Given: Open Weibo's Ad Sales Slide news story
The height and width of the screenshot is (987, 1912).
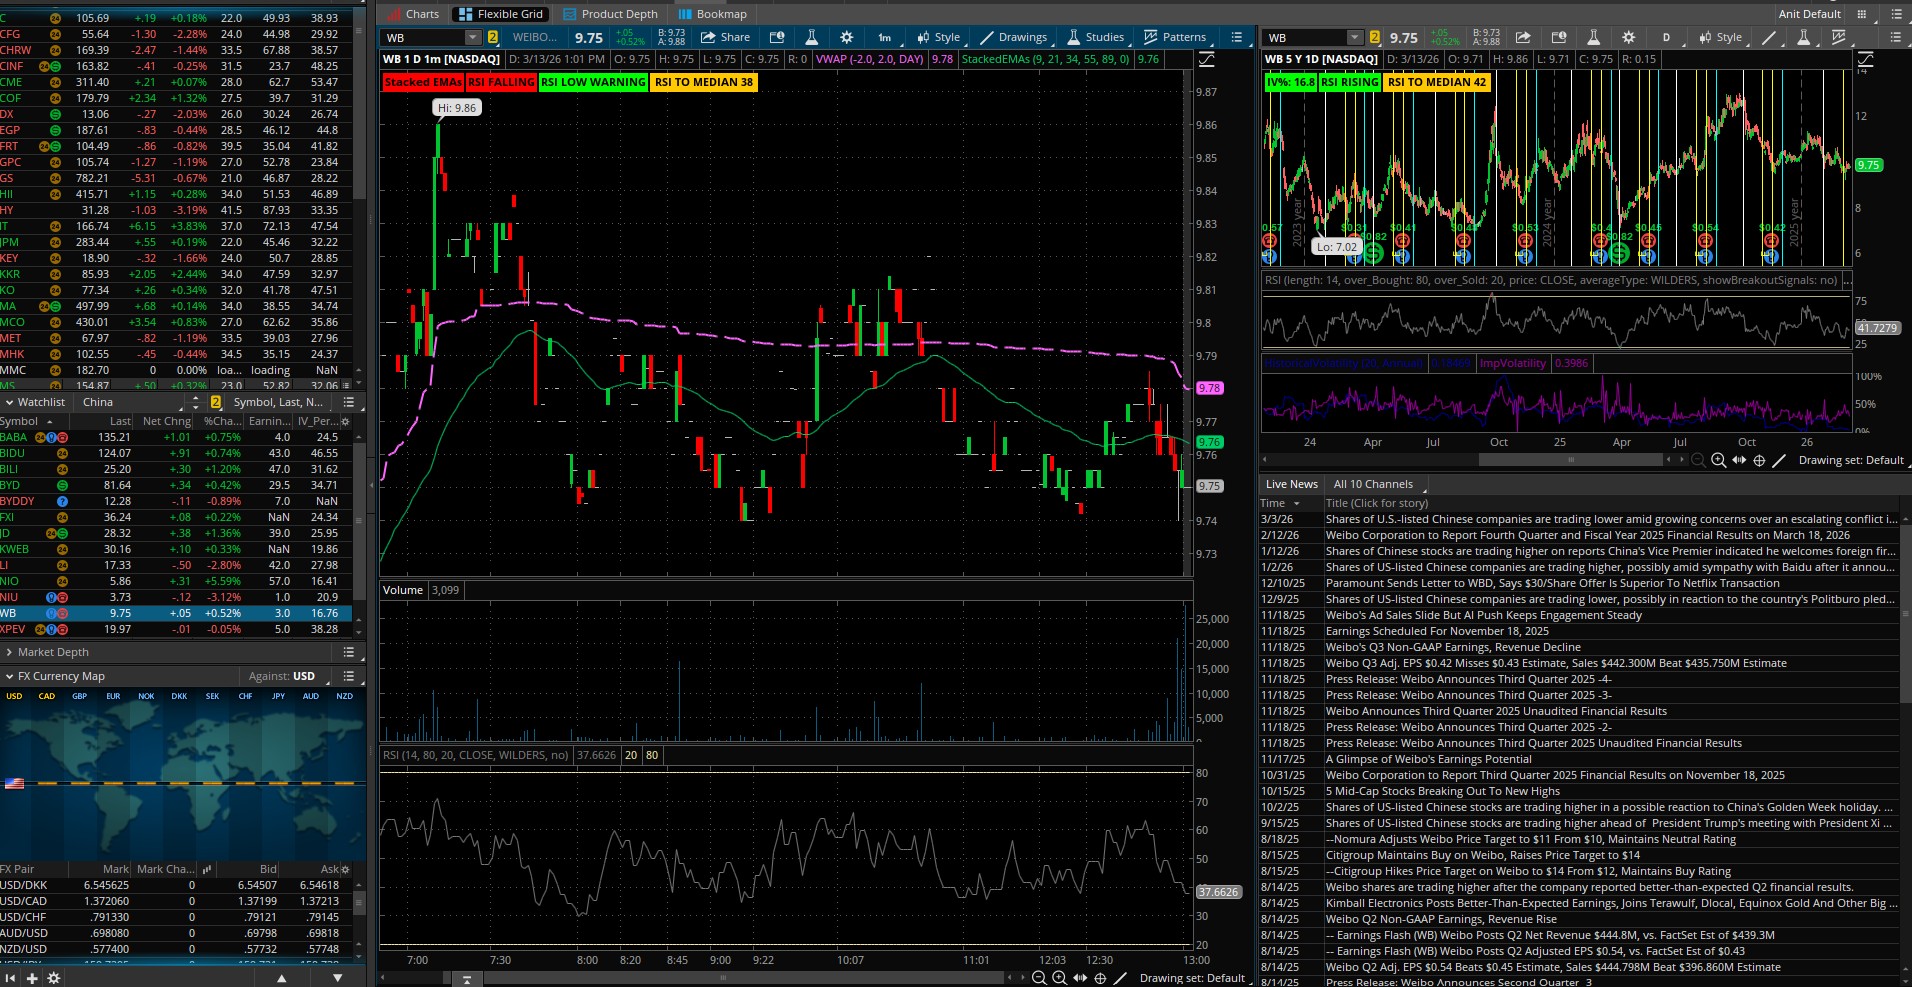Looking at the screenshot, I should coord(1483,615).
